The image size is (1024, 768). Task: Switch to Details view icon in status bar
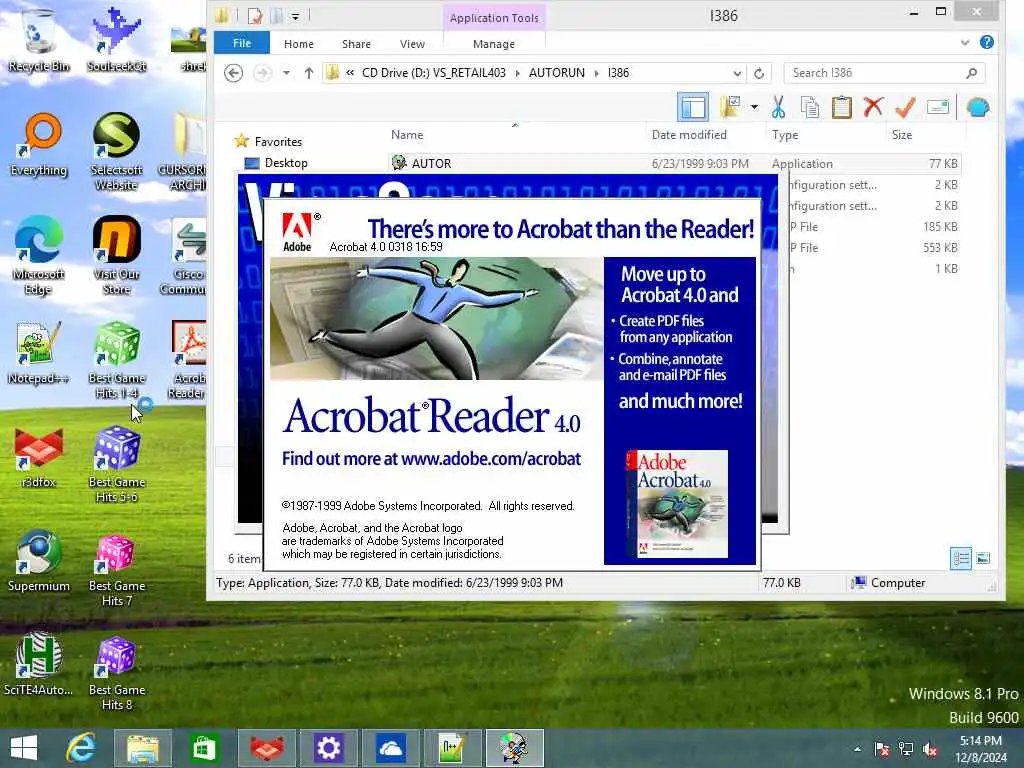point(961,558)
